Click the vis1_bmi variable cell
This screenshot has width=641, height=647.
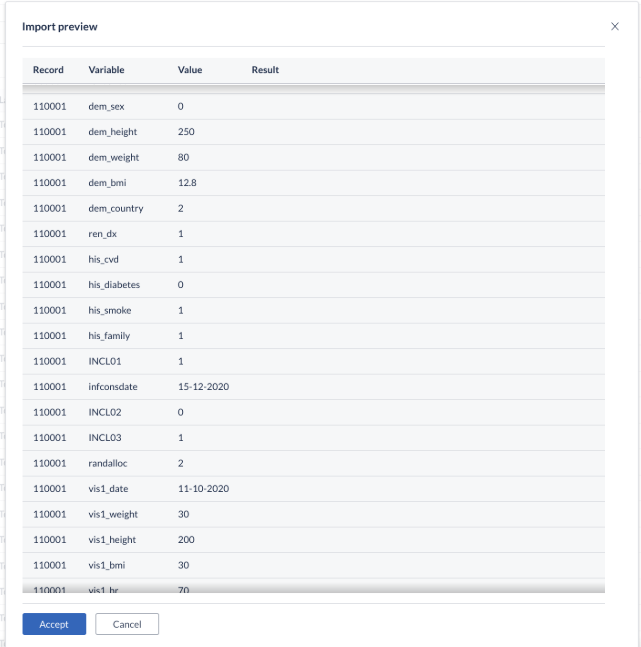coord(106,565)
